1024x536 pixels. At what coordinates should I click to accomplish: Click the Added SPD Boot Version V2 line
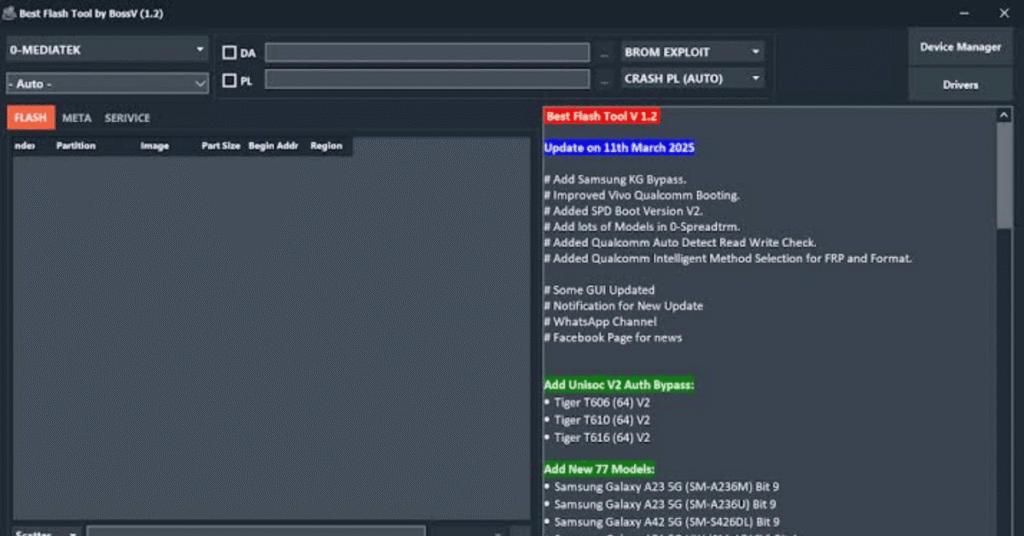coord(623,211)
